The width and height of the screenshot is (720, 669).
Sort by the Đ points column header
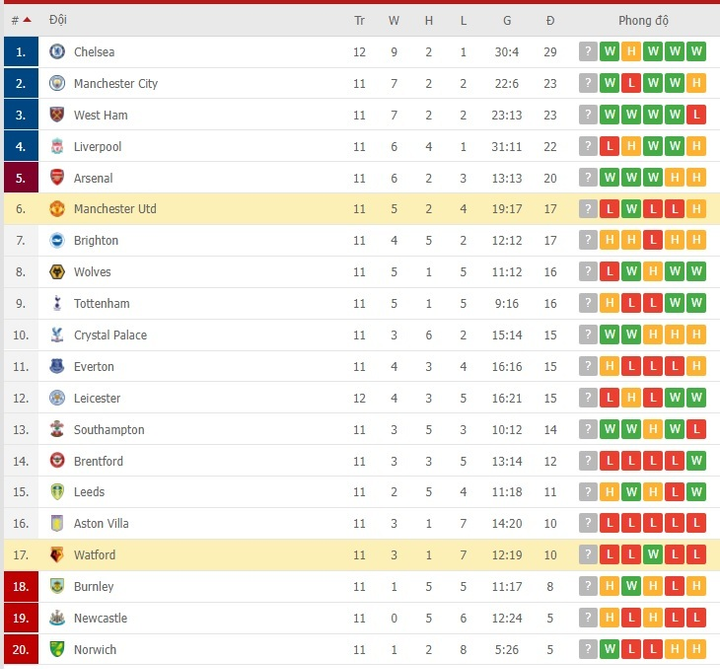pyautogui.click(x=550, y=20)
